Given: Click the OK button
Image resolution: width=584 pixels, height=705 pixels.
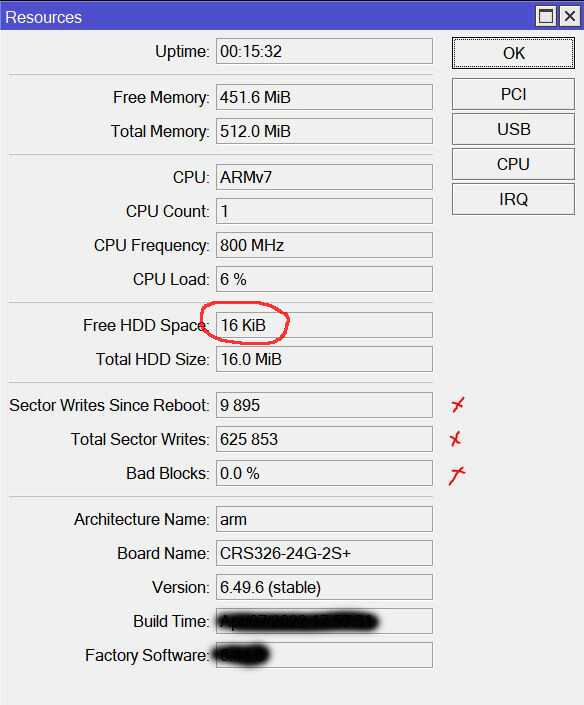Looking at the screenshot, I should pos(513,53).
